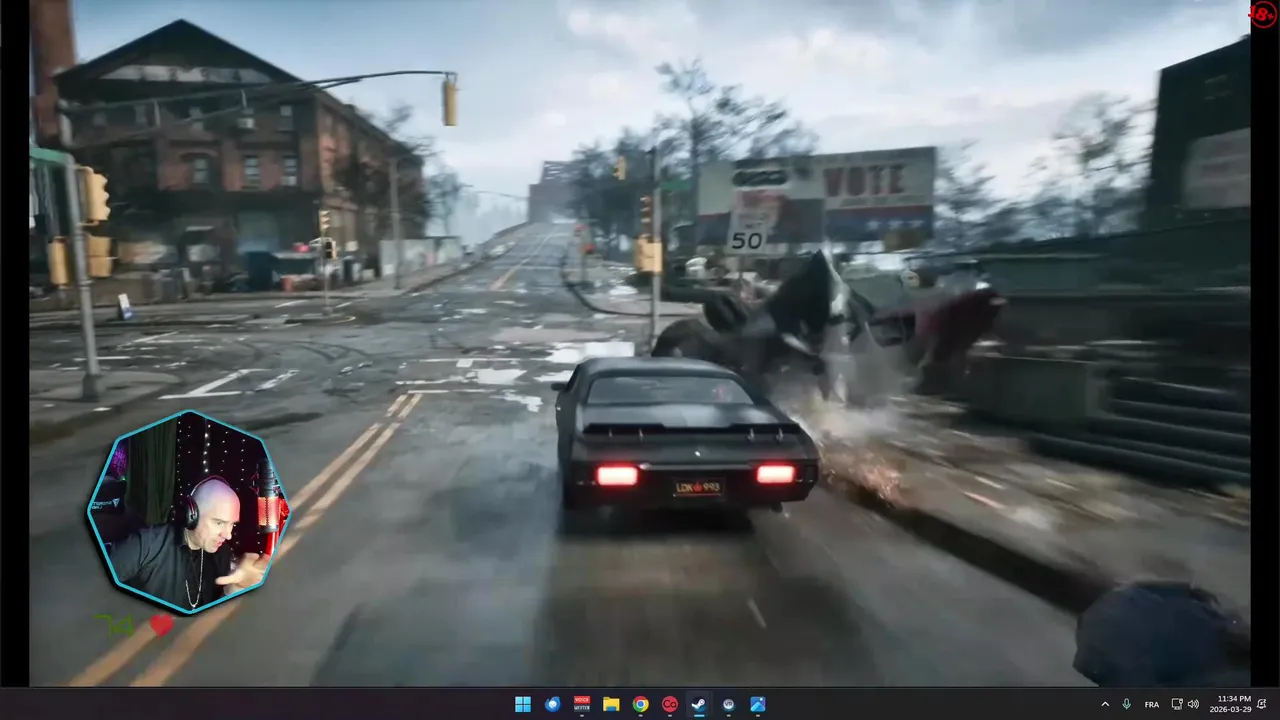
Task: Open the red circular app in taskbar
Action: 670,704
